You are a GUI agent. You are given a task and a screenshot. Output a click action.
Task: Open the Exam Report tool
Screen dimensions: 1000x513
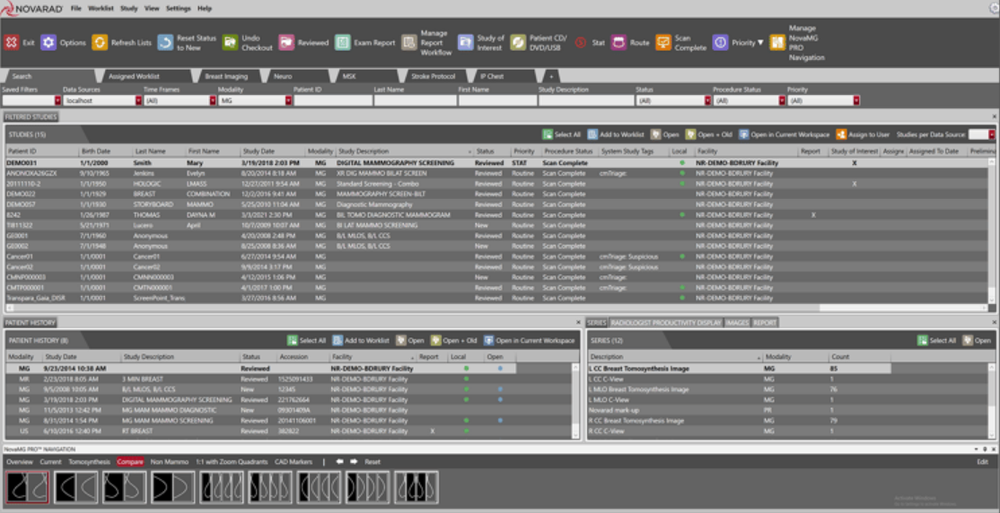pos(342,43)
